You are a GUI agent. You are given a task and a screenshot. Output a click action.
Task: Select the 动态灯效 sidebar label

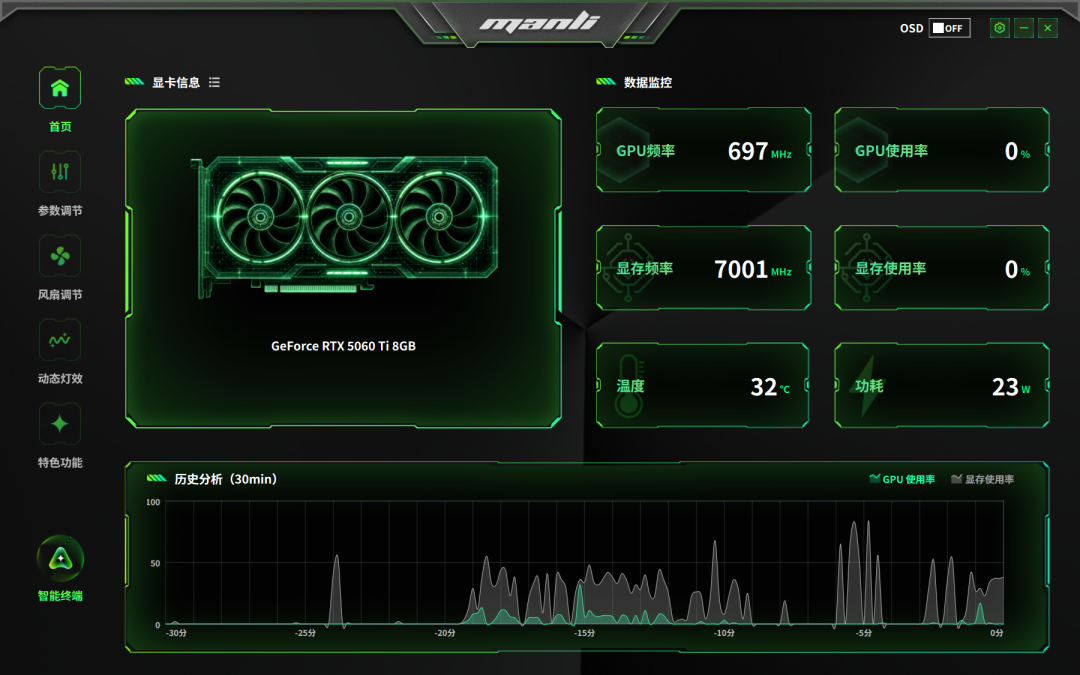coord(60,379)
